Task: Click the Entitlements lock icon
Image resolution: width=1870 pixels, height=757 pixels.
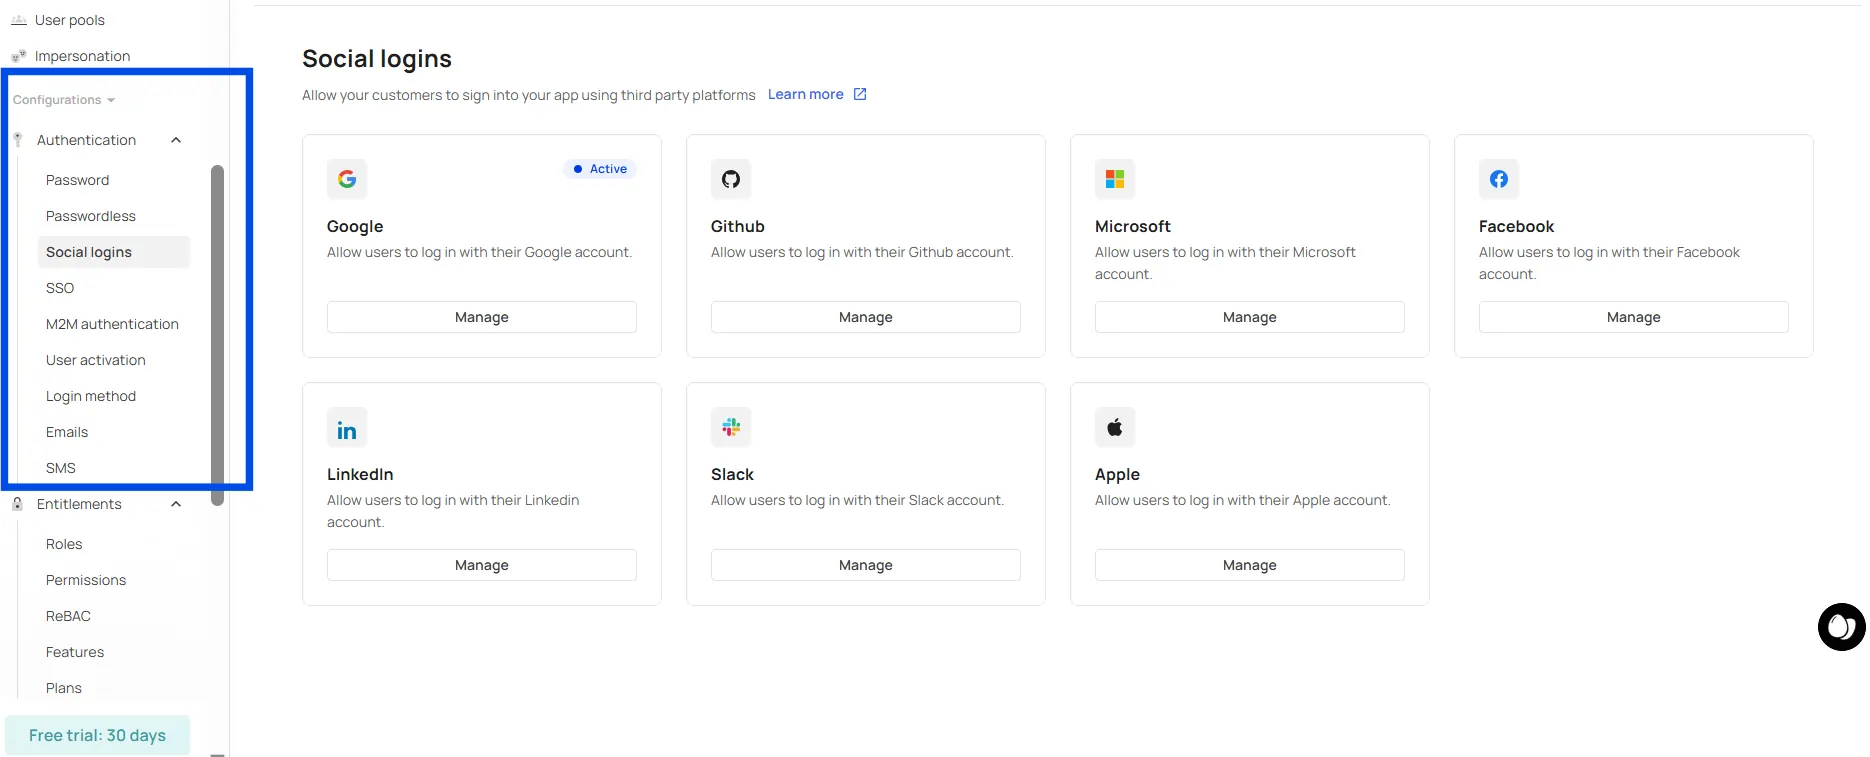Action: point(18,504)
